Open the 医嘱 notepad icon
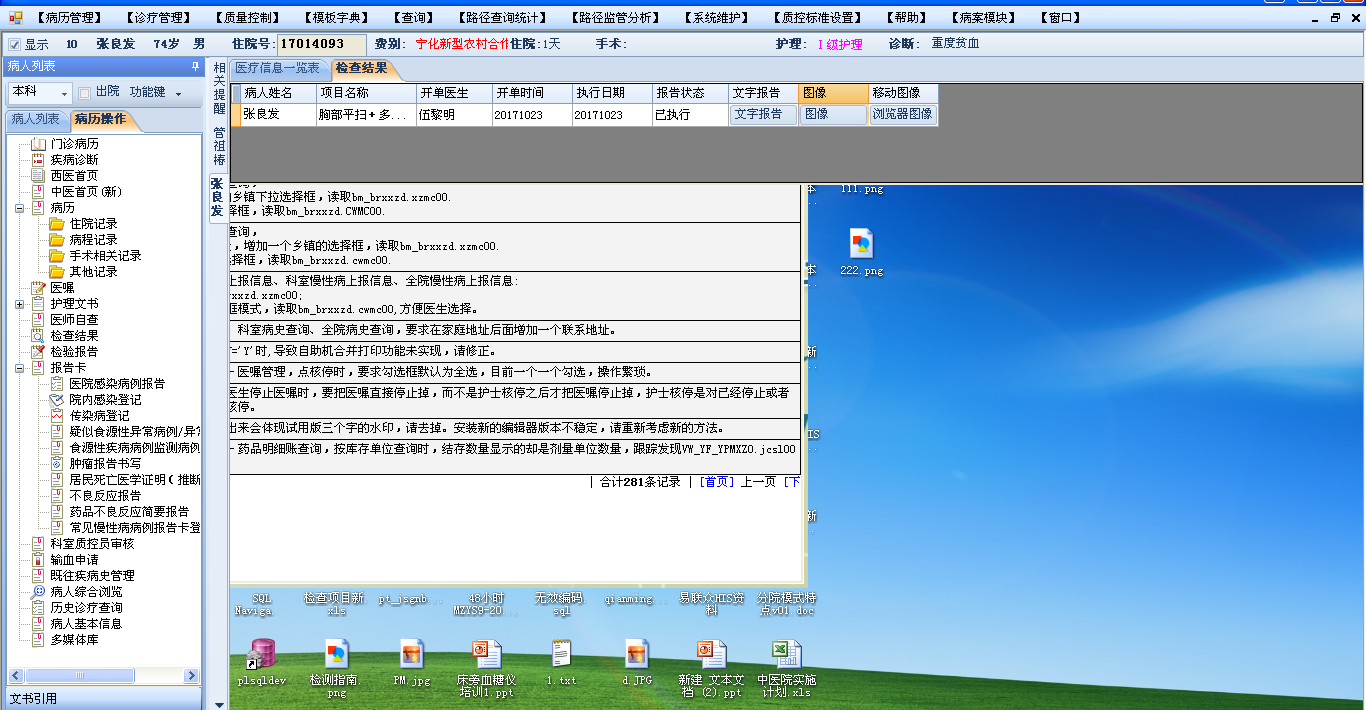 pos(38,288)
